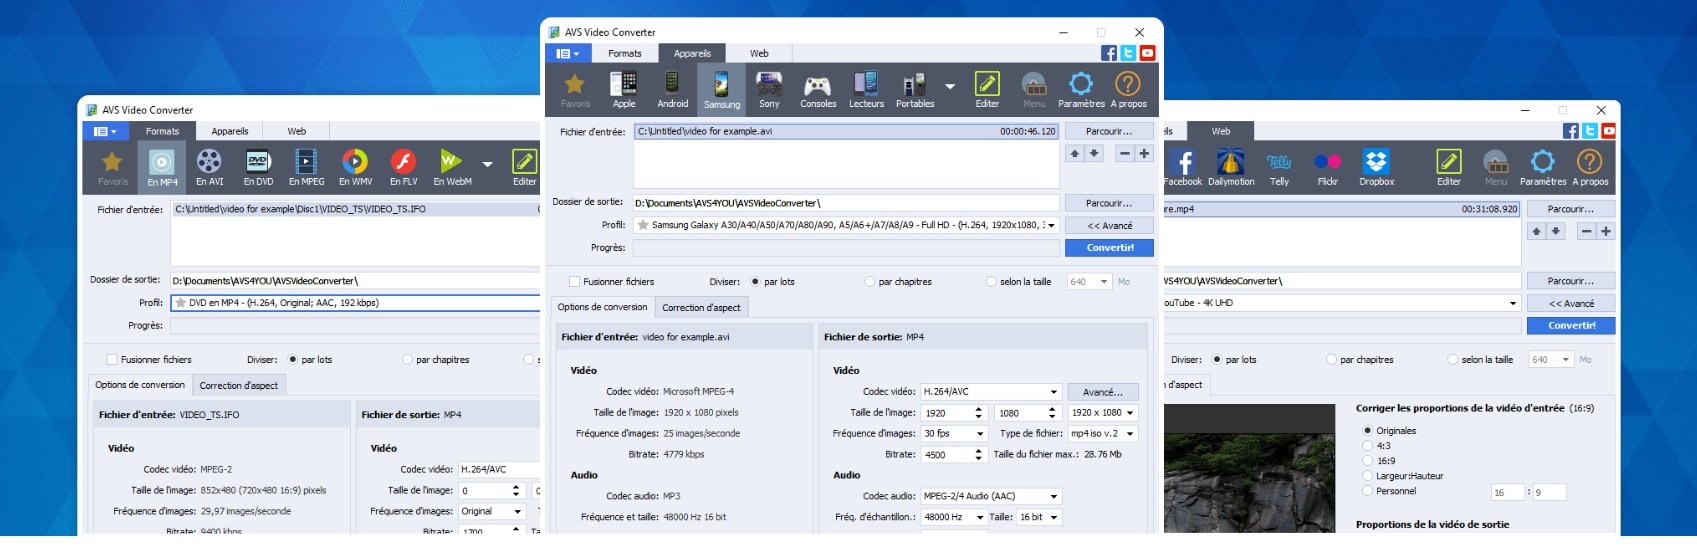The width and height of the screenshot is (1697, 556).
Task: Select 'par chapitres' radio in center window
Action: coord(870,282)
